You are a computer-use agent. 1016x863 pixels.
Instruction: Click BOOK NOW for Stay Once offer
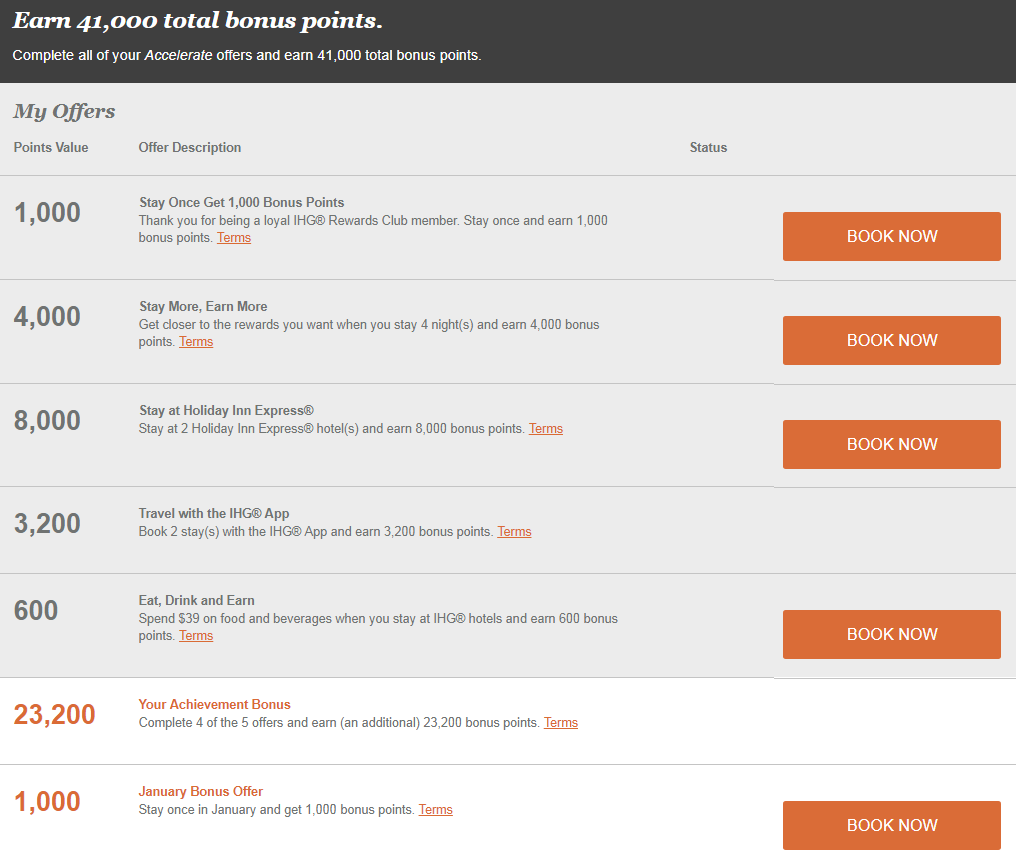pos(892,236)
